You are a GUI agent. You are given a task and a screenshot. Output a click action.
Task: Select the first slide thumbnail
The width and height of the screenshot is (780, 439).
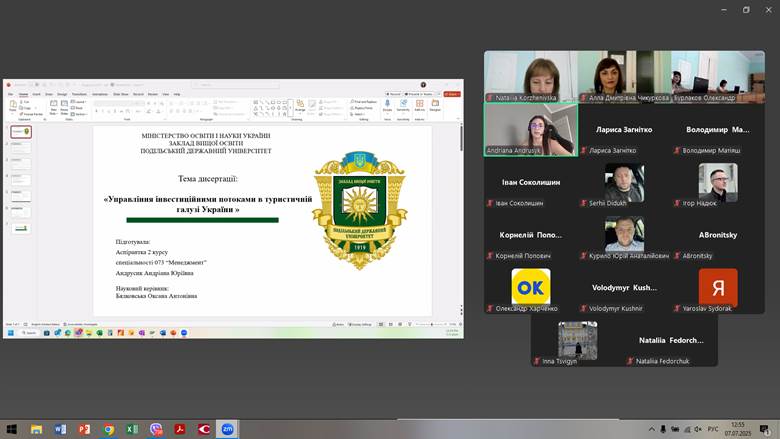pyautogui.click(x=20, y=131)
